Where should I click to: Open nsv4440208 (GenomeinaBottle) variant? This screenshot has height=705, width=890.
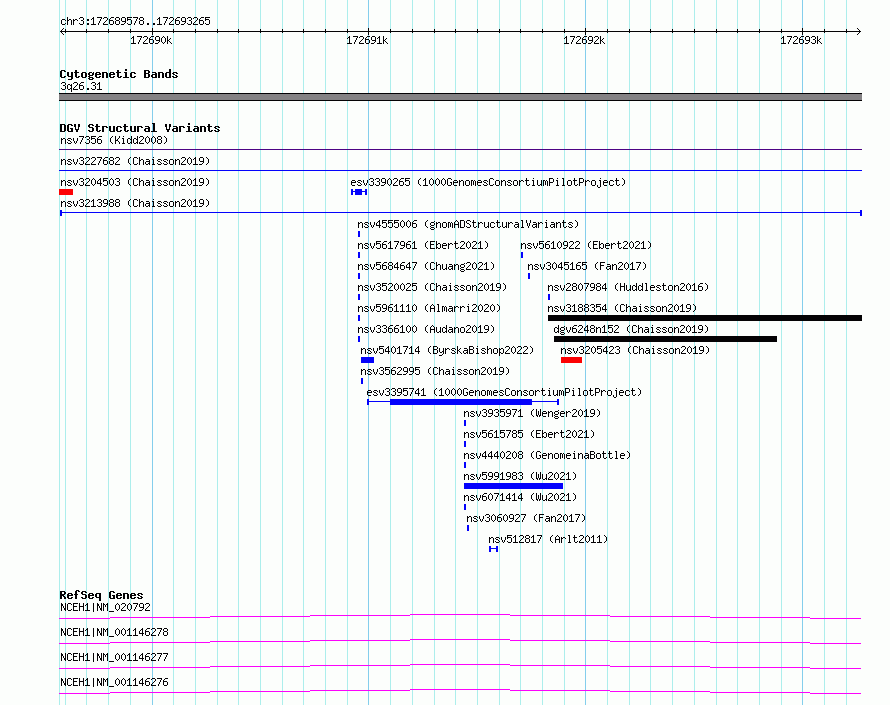click(547, 455)
